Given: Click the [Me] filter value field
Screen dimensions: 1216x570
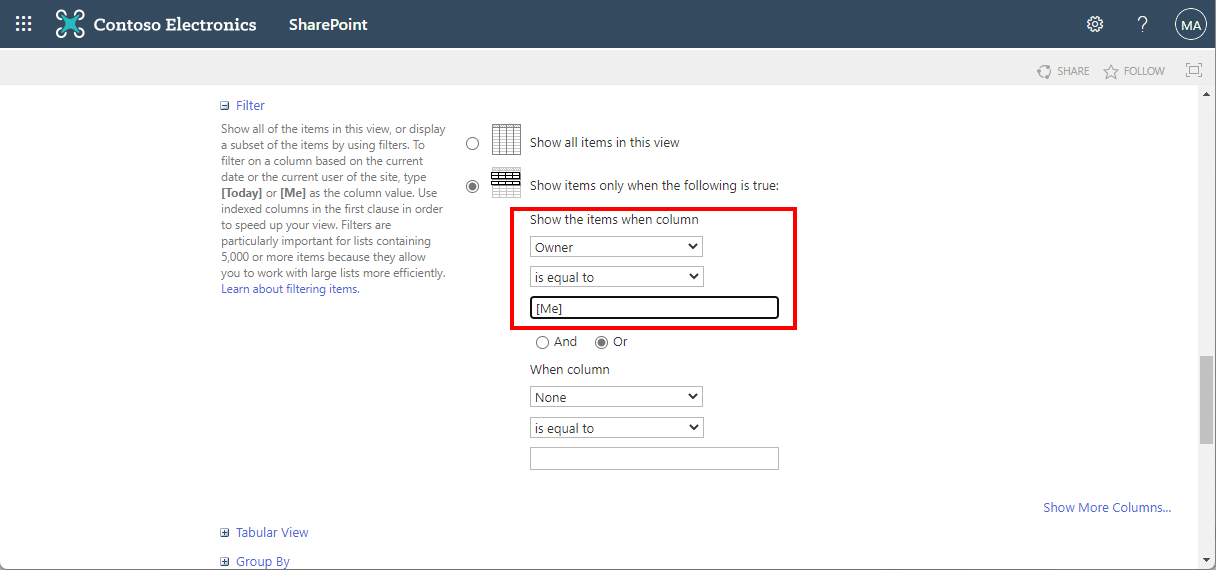Looking at the screenshot, I should 654,308.
